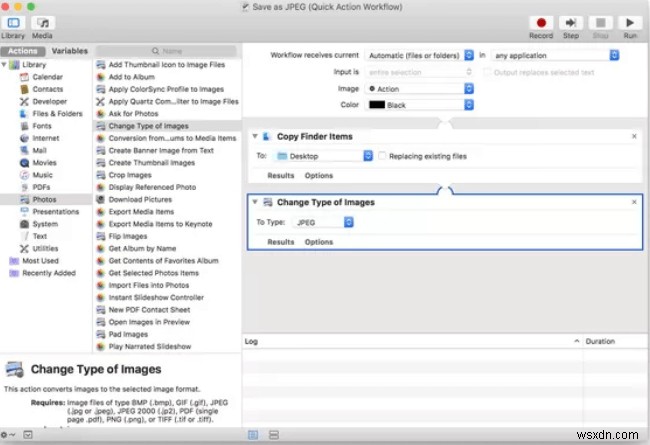The height and width of the screenshot is (445, 650).
Task: Sort by the Duration column header
Action: click(x=615, y=341)
